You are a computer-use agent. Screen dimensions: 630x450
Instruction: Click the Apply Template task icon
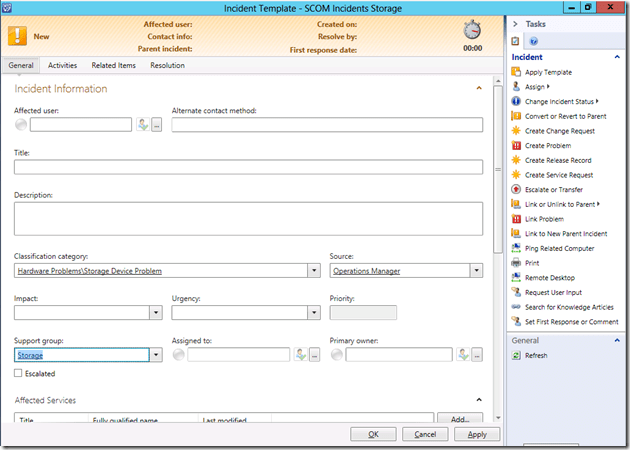pos(516,72)
